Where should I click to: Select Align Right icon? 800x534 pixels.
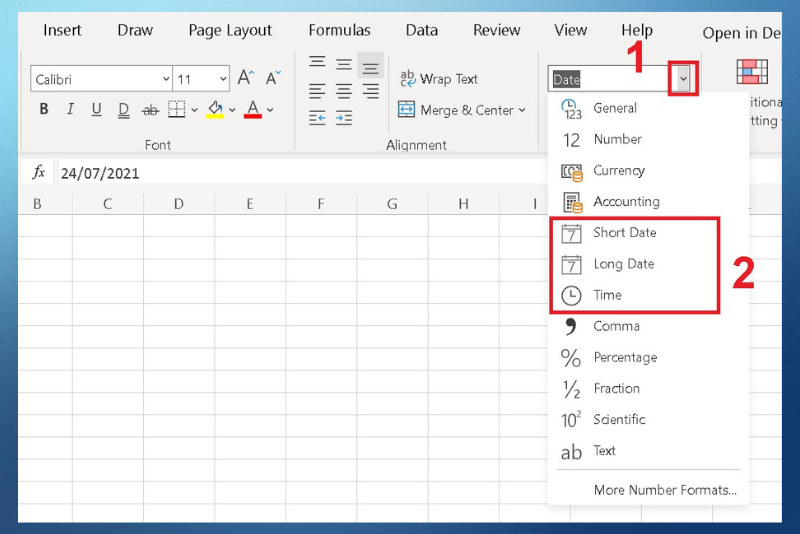coord(370,91)
